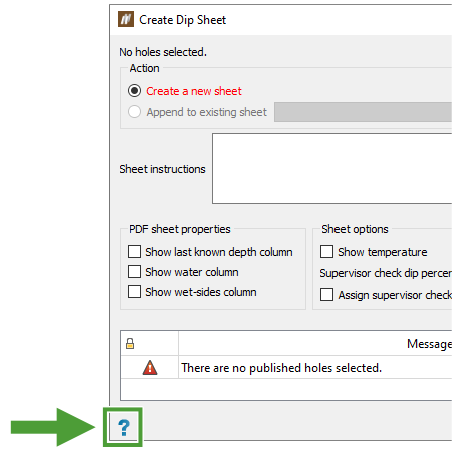Click the Create Dip Sheet app icon
The width and height of the screenshot is (453, 450).
click(x=126, y=19)
